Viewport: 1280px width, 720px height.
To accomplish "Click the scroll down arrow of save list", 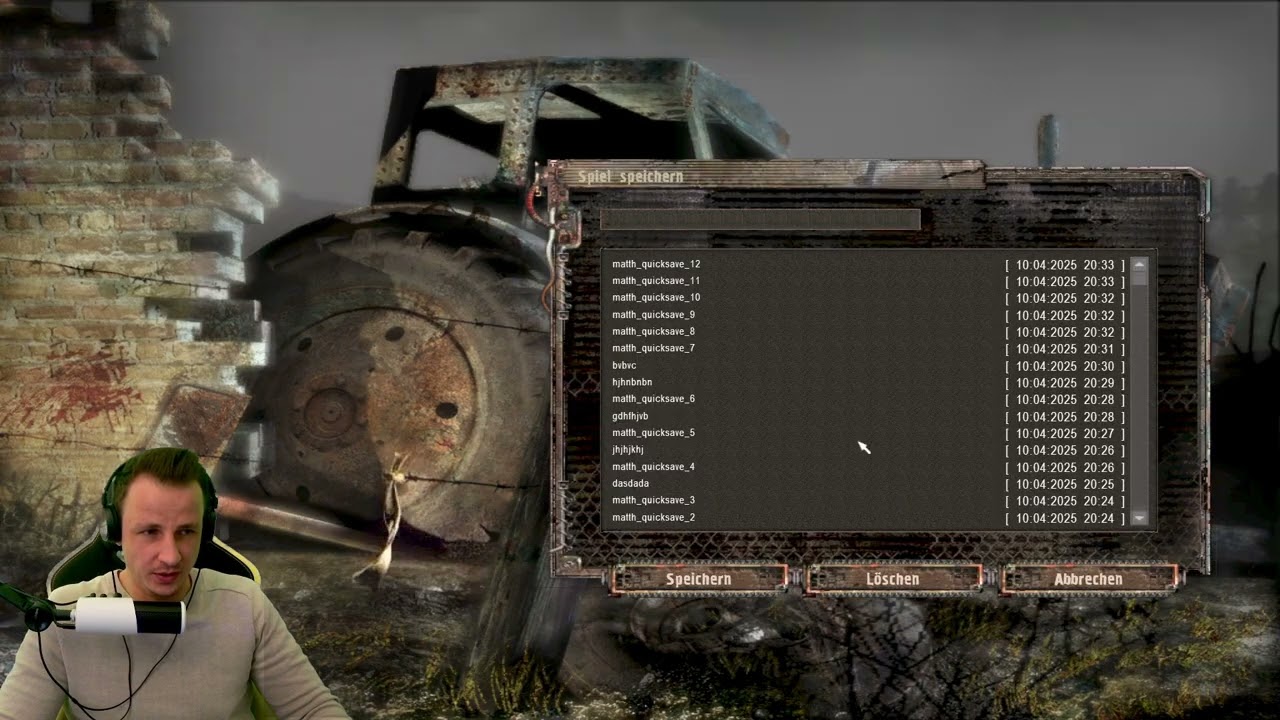I will (x=1139, y=518).
